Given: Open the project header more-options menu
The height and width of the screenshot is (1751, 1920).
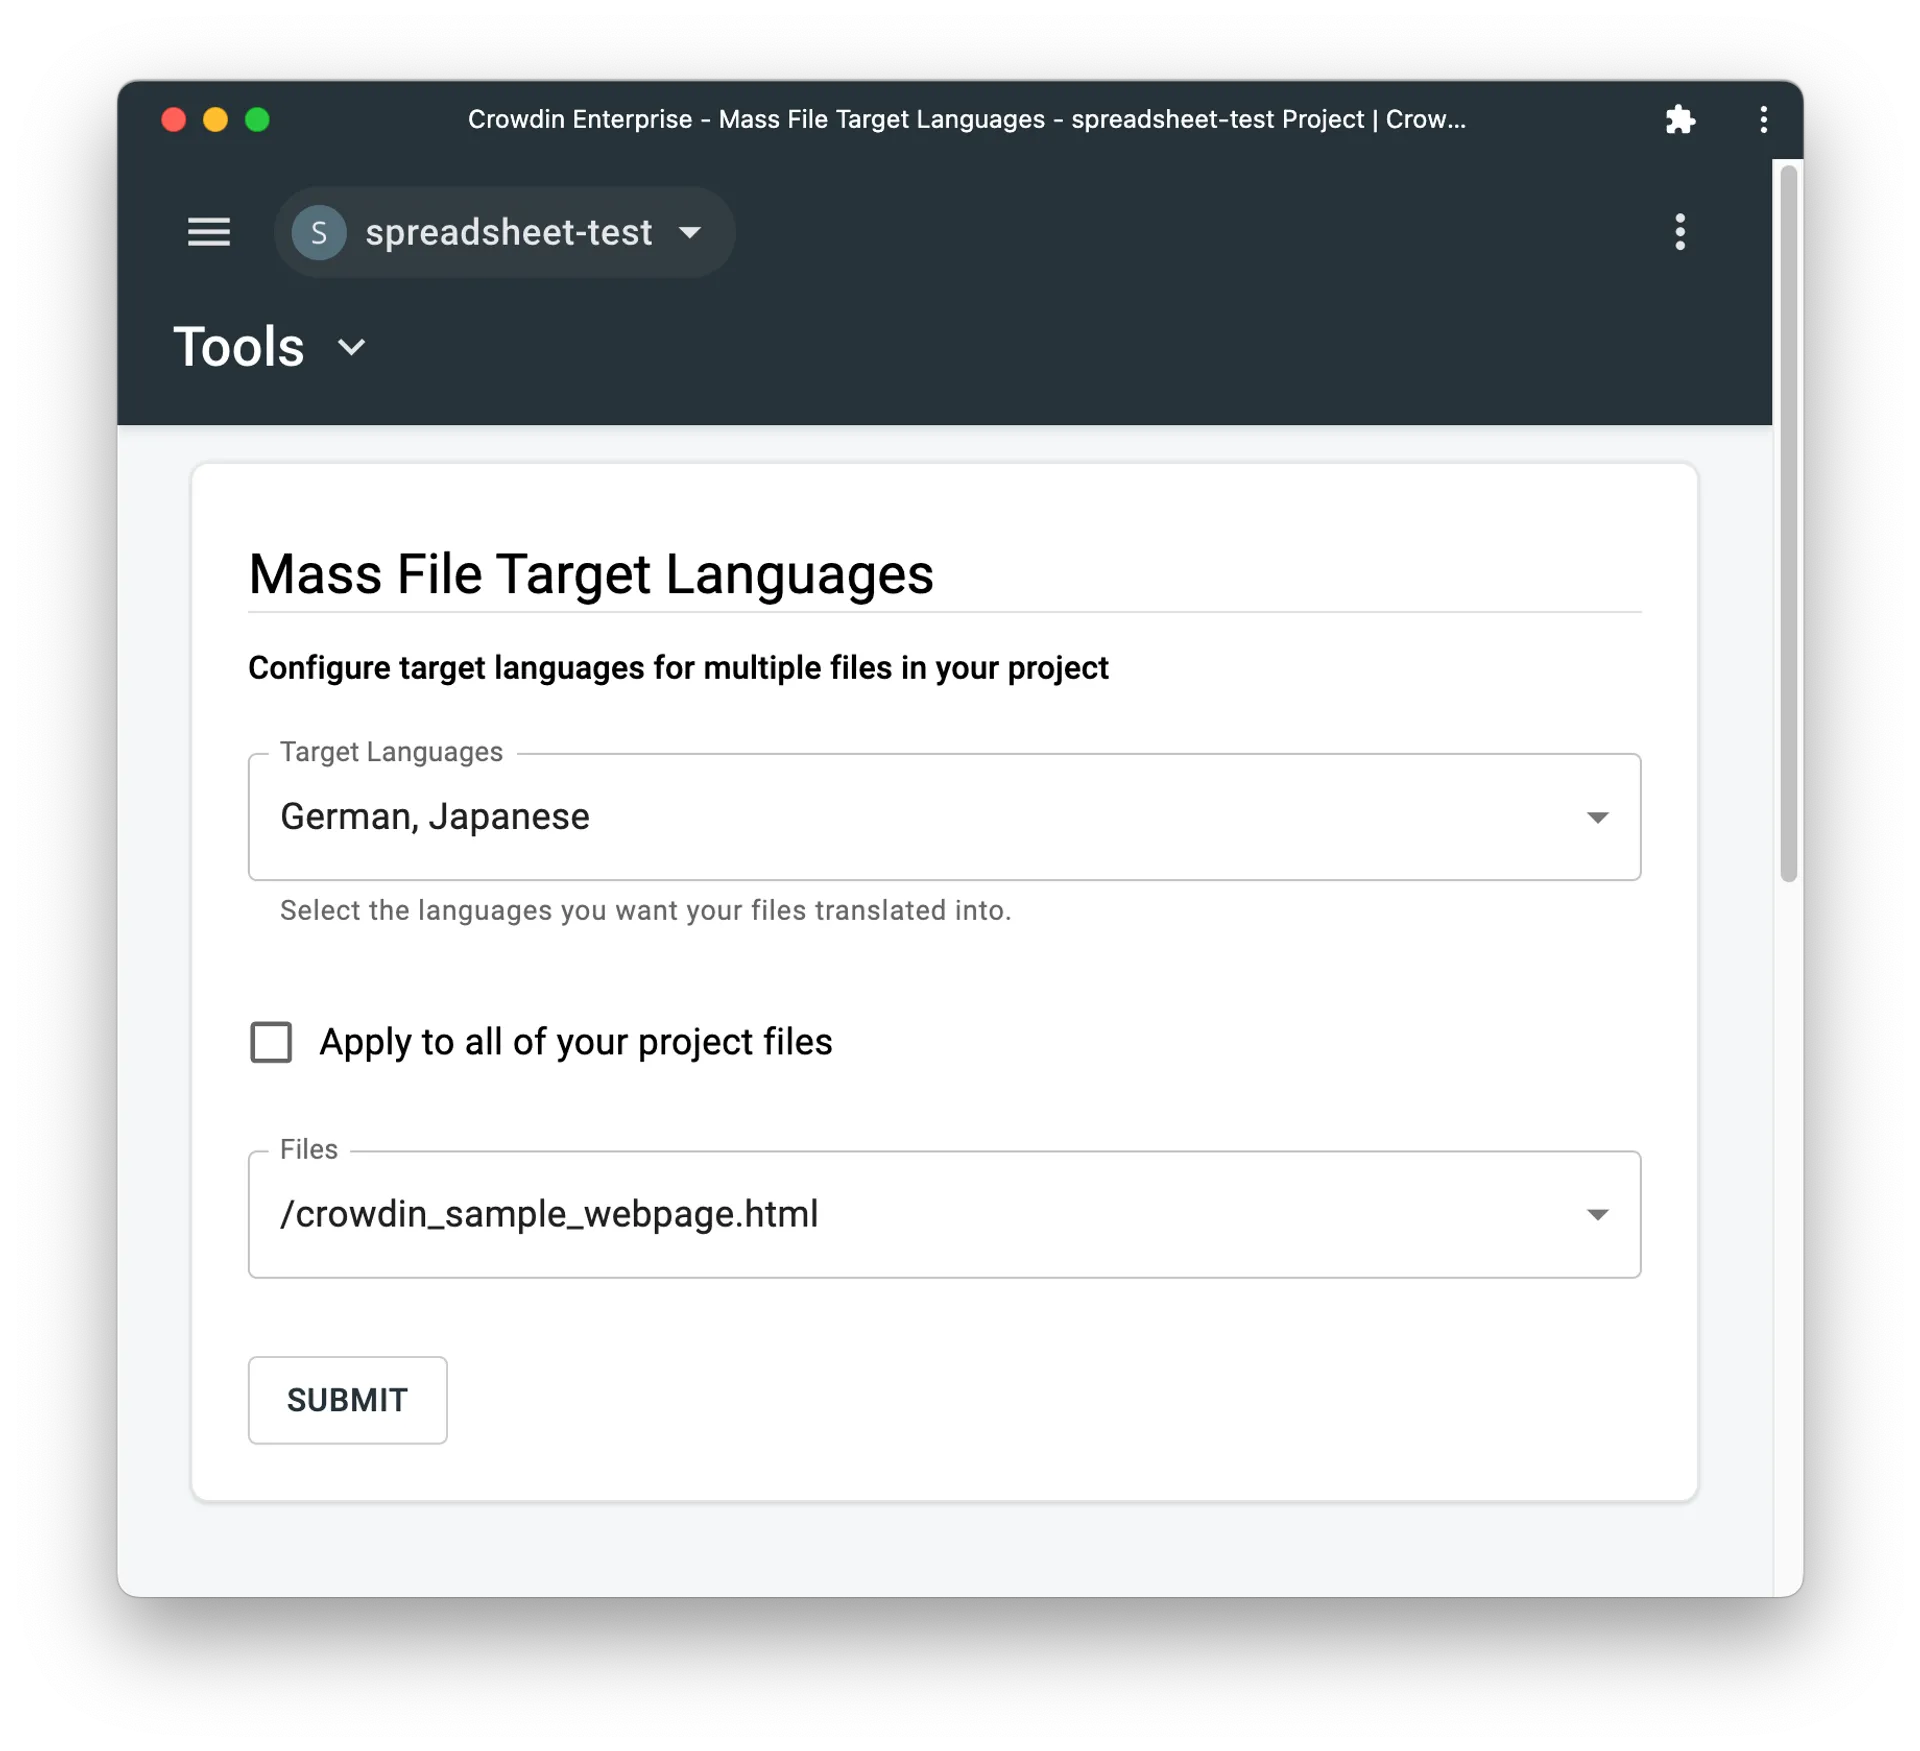Looking at the screenshot, I should click(1680, 232).
